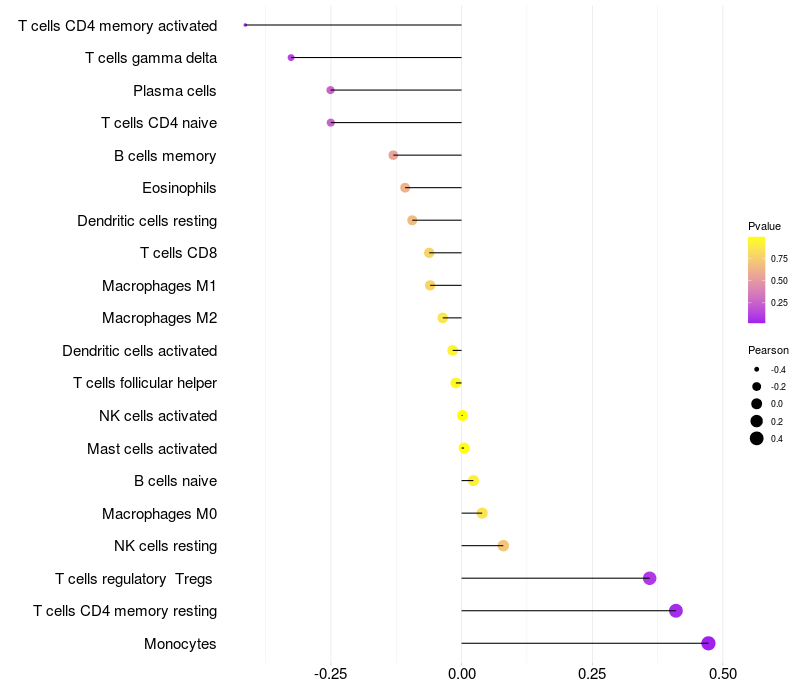
Task: Click the Pvalue legend title
Action: 764,226
